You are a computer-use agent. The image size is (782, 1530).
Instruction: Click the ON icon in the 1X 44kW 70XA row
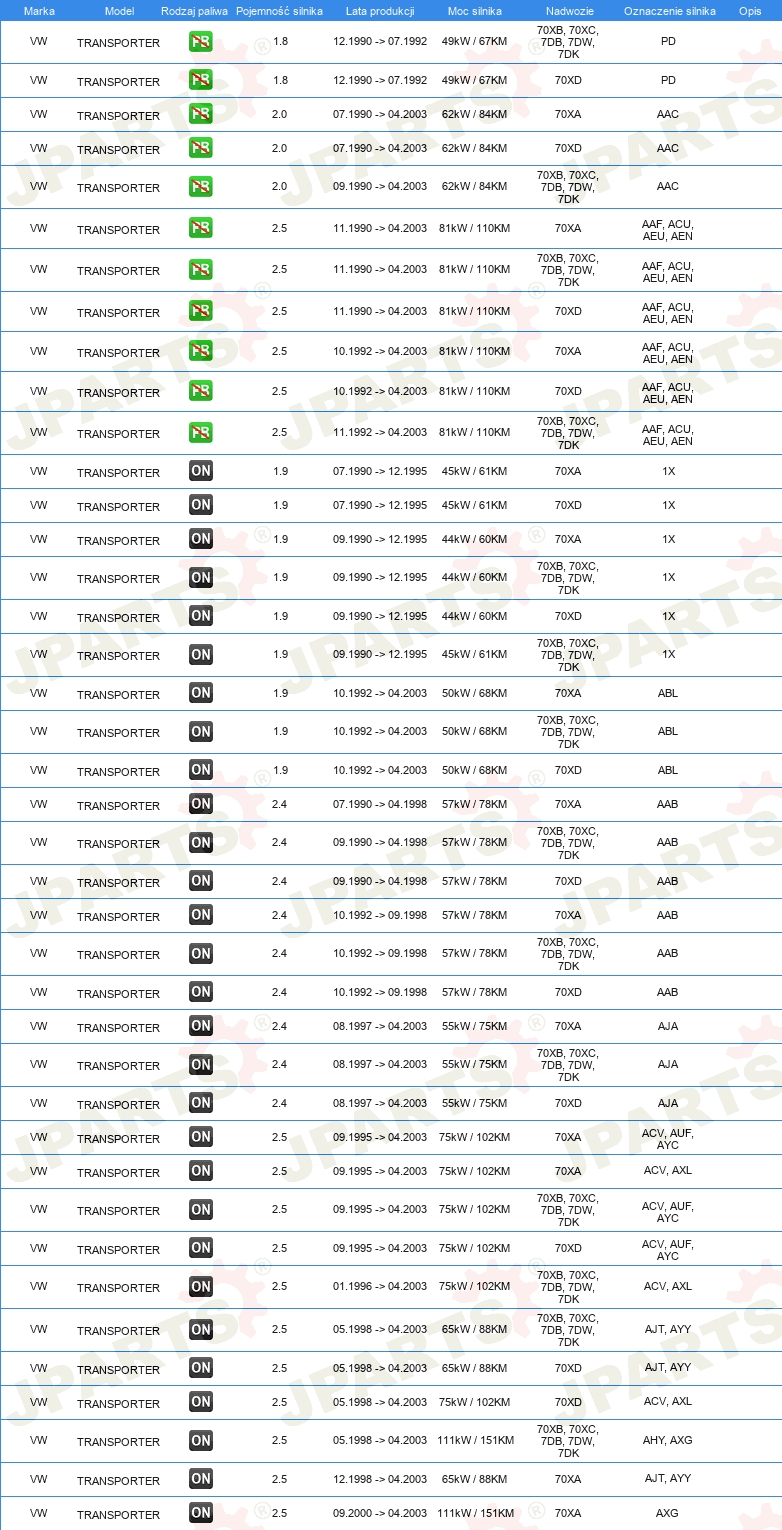[x=201, y=539]
